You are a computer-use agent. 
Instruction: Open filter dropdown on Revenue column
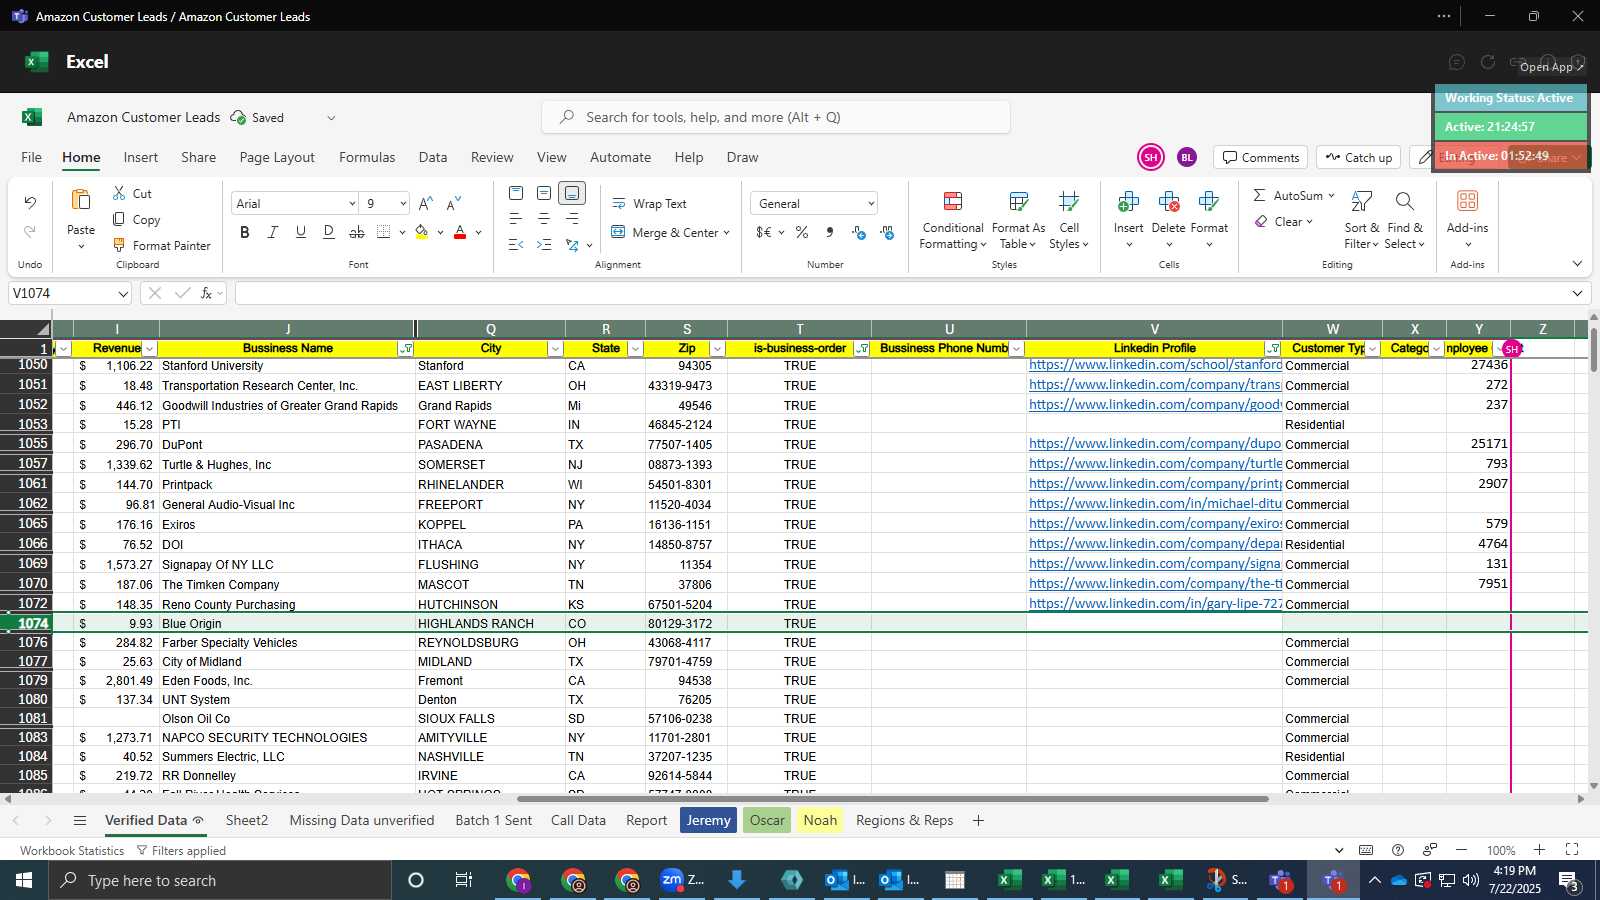[150, 349]
